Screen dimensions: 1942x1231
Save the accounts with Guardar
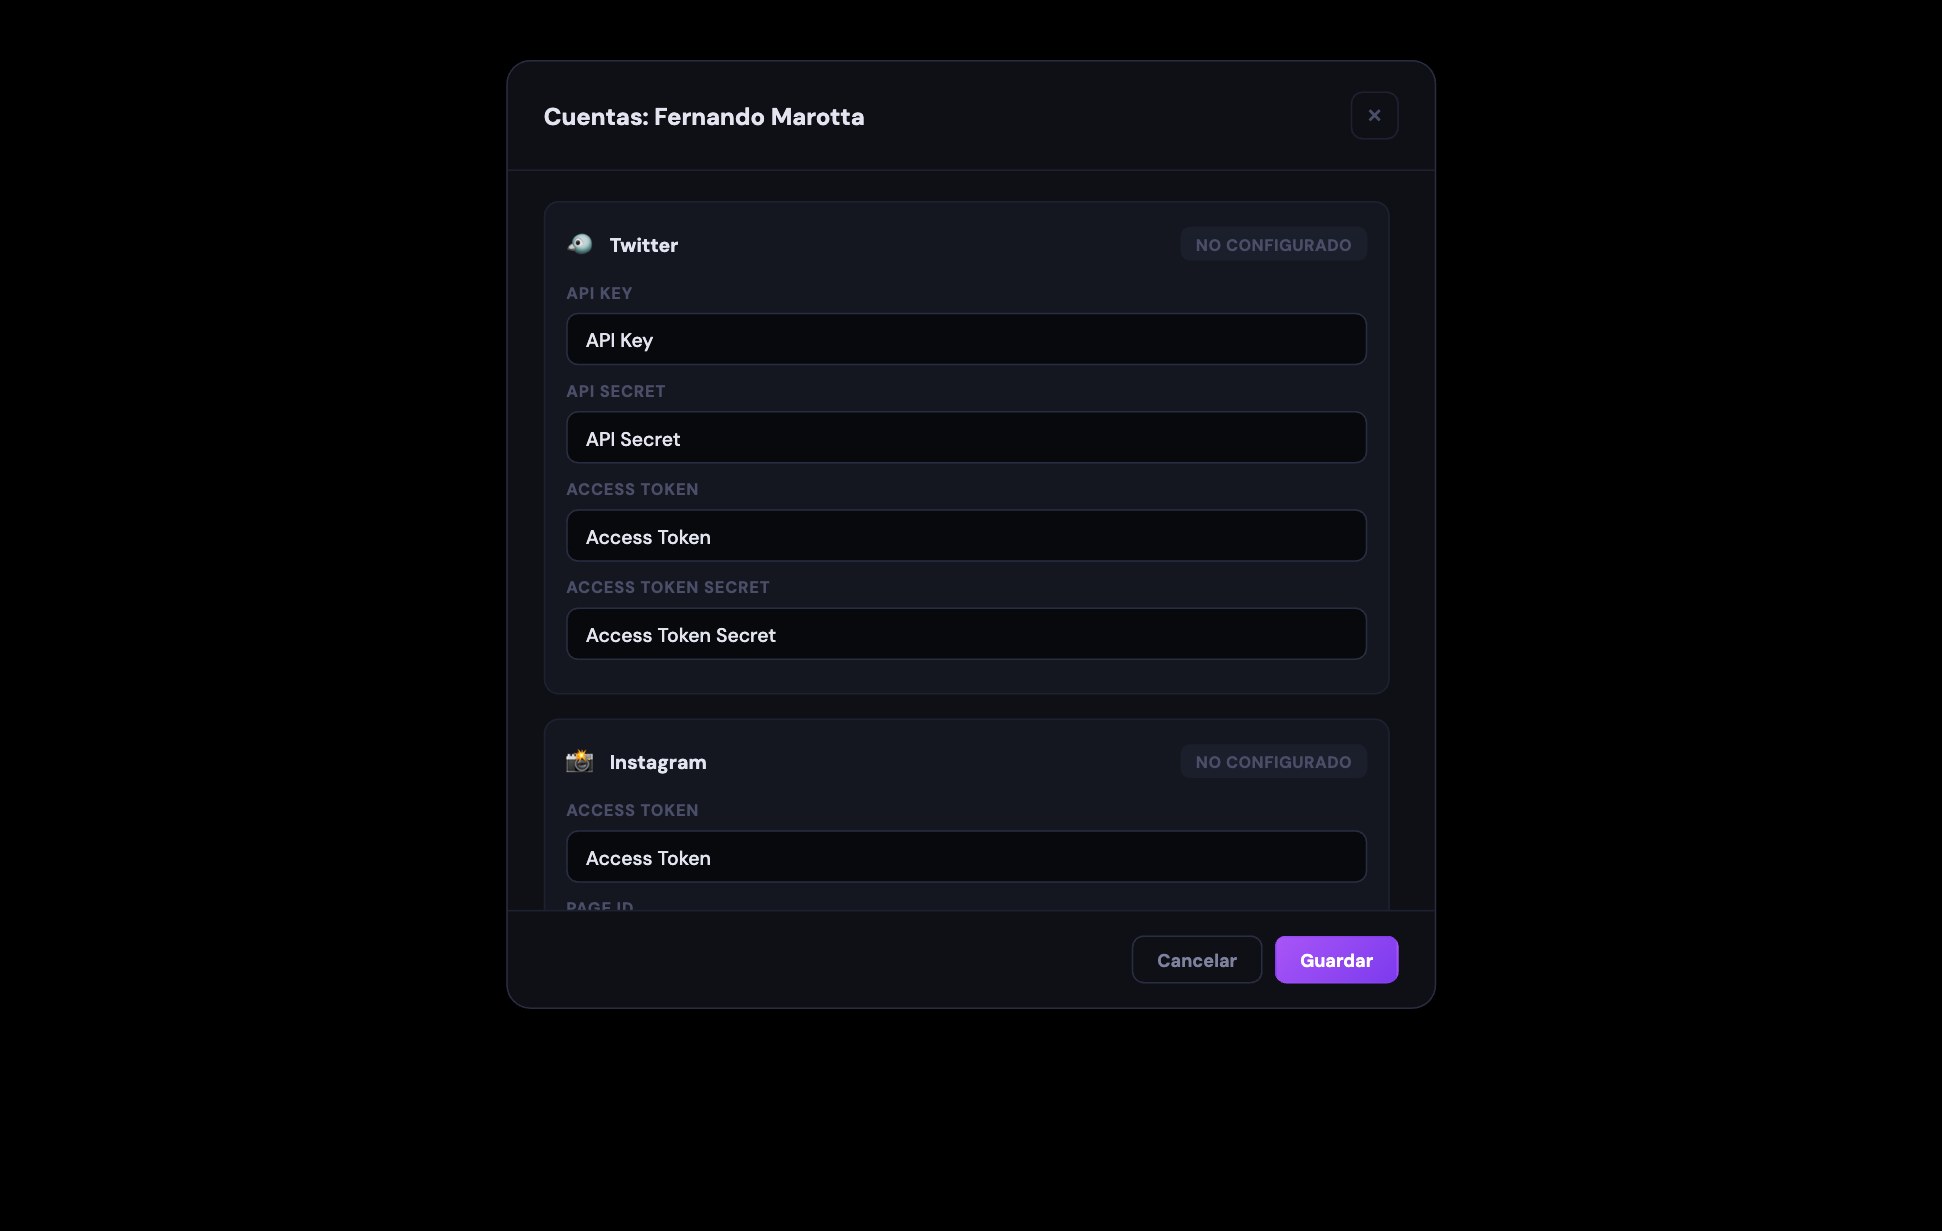(1336, 960)
